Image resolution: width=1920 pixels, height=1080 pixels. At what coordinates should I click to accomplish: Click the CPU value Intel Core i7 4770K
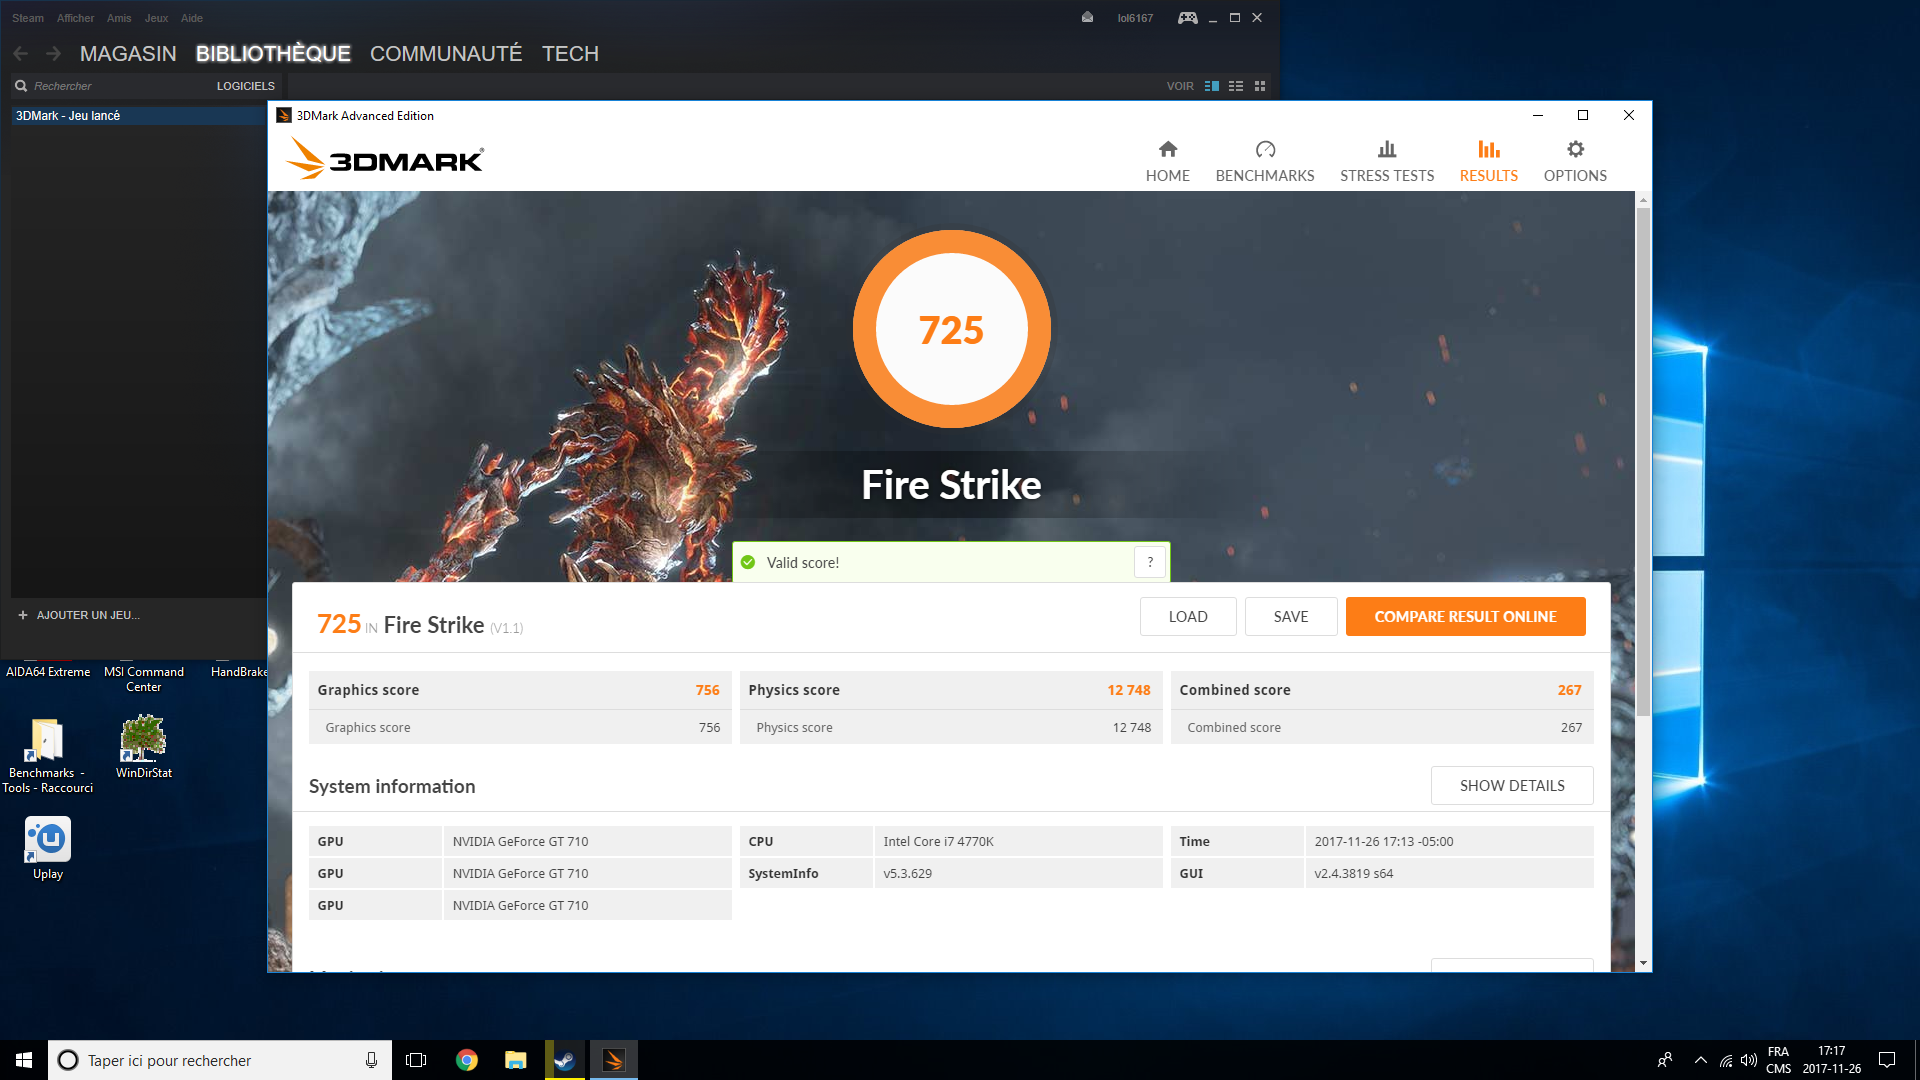[938, 841]
